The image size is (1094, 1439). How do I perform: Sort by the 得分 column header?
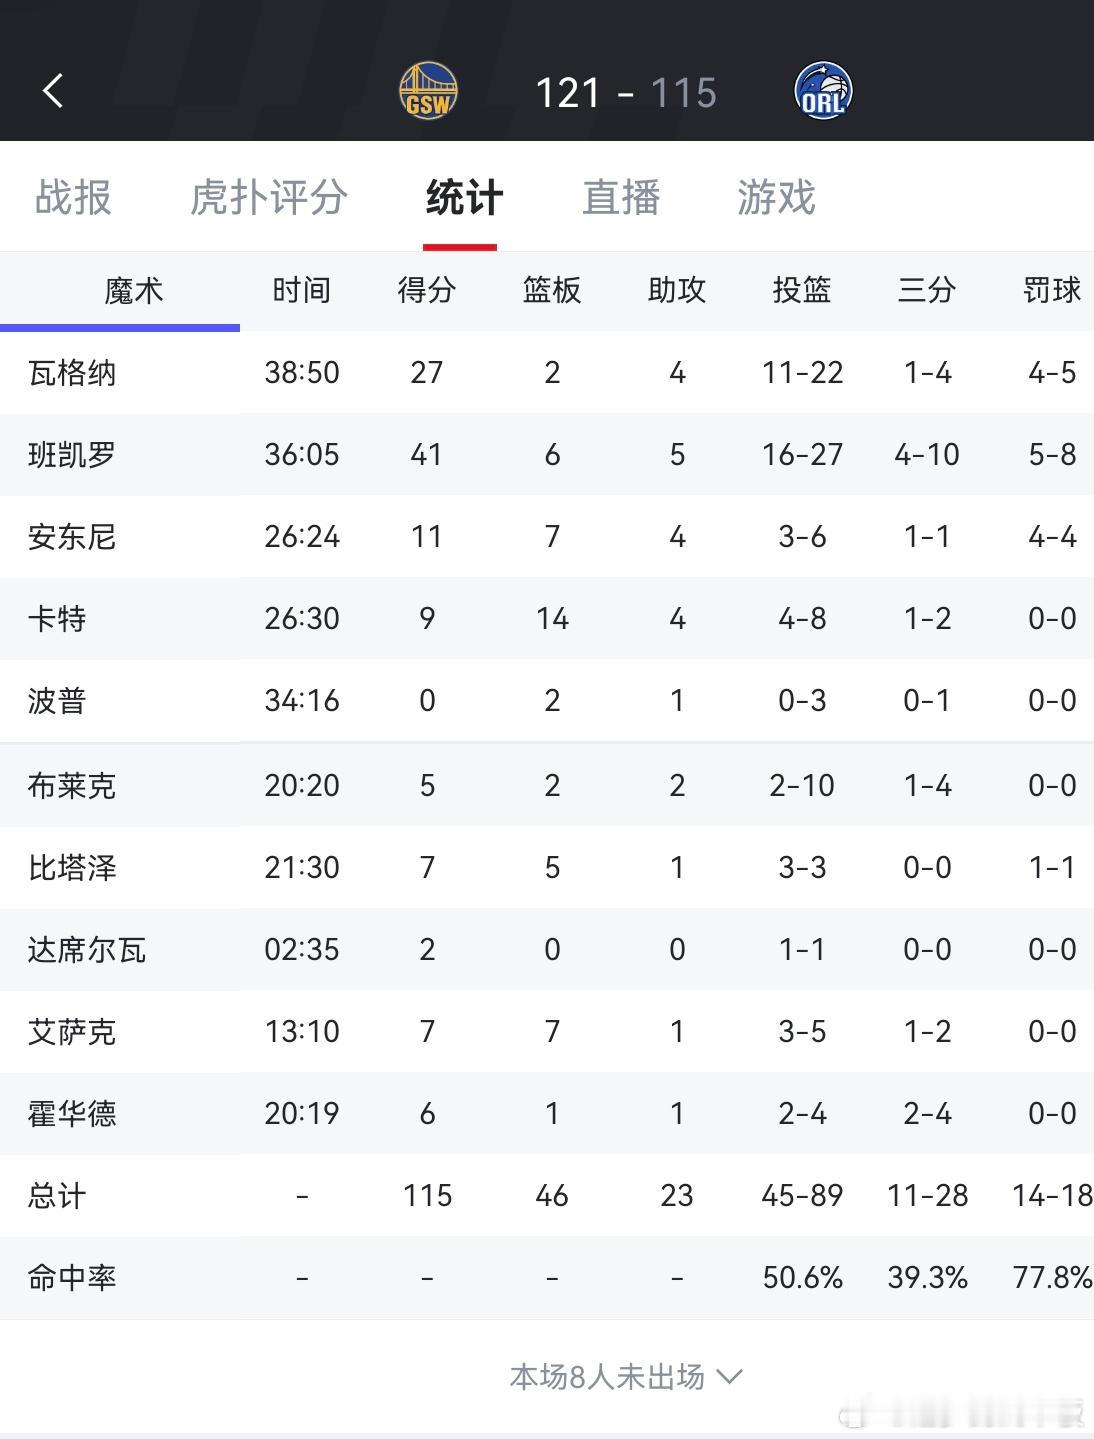[427, 290]
